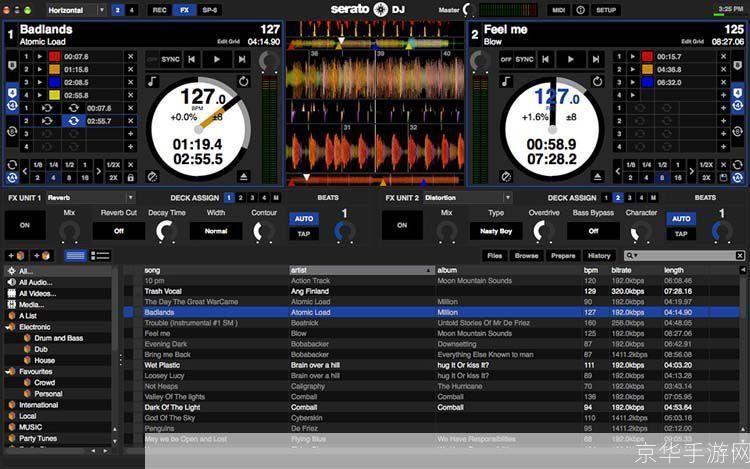Click the blue cue point 3 color swatch on deck 1

(55, 82)
